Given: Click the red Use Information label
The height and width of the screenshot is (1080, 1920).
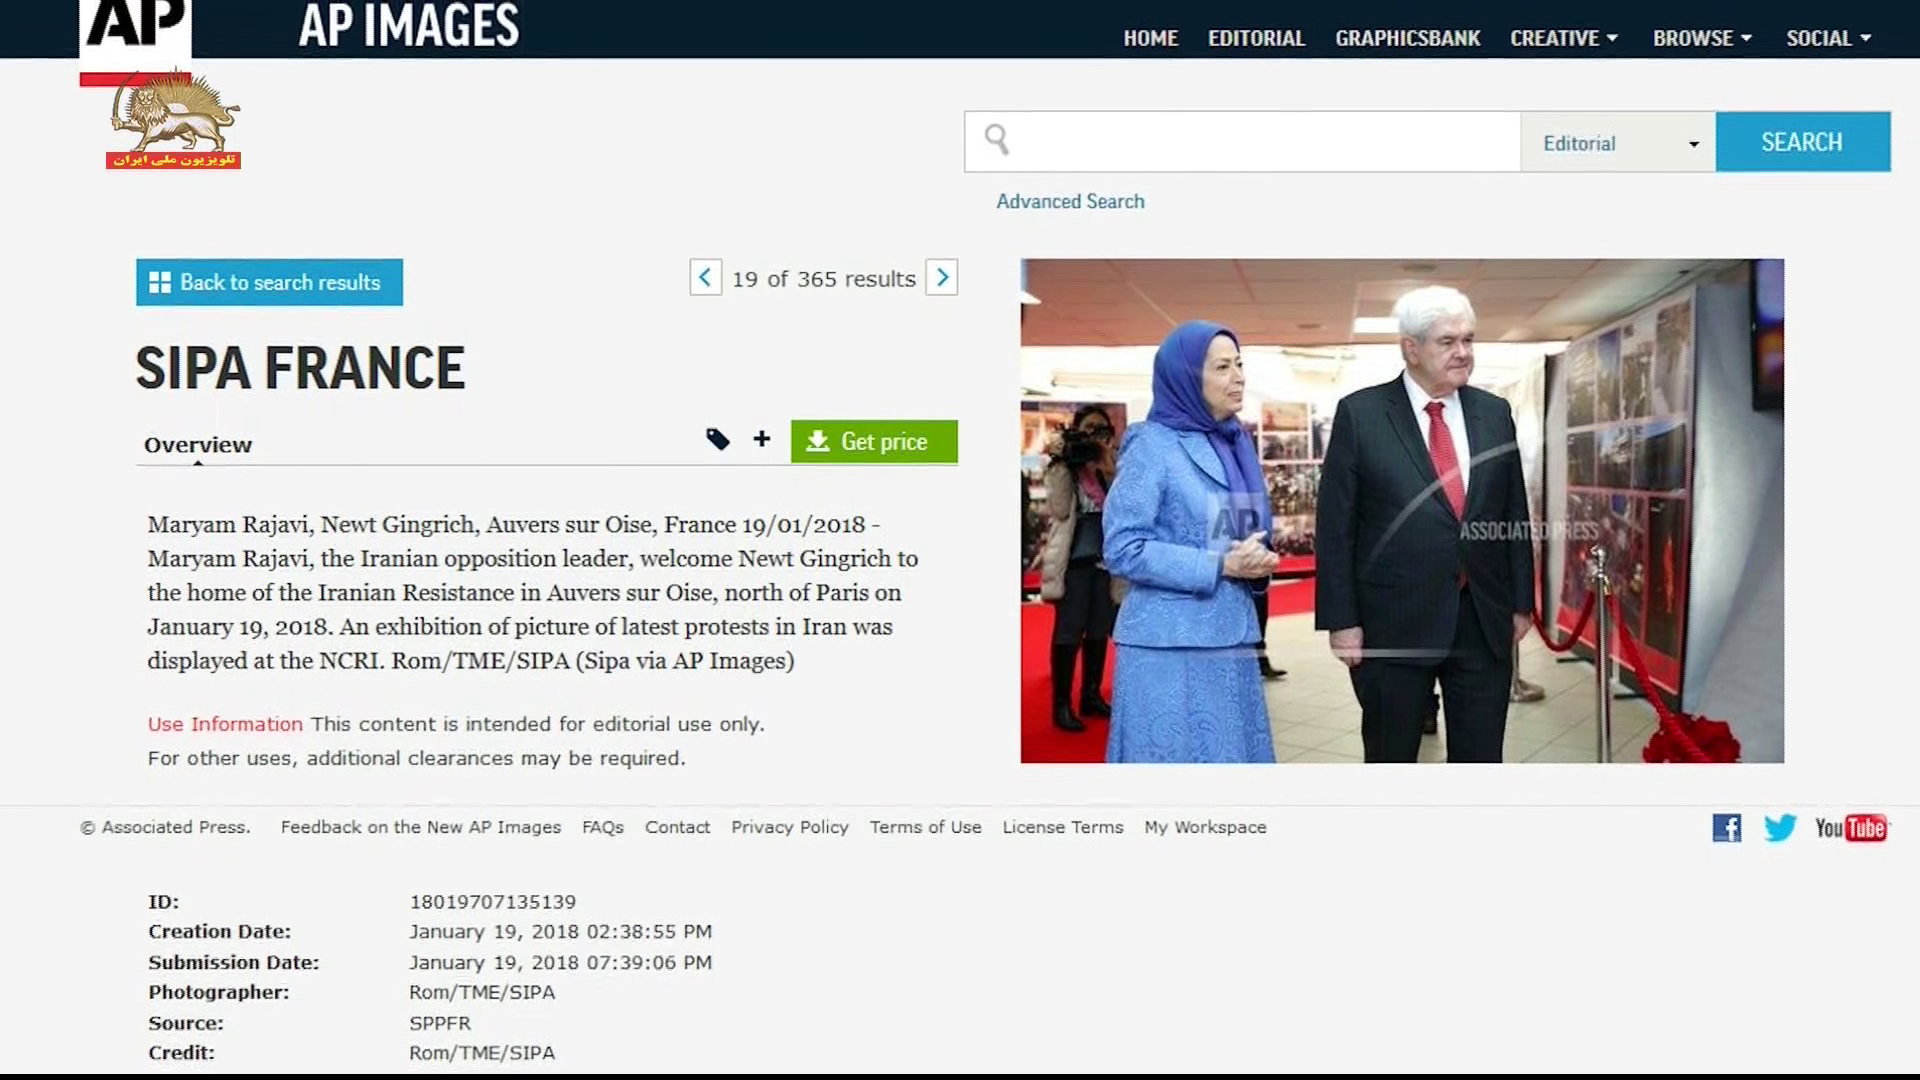Looking at the screenshot, I should 225,724.
